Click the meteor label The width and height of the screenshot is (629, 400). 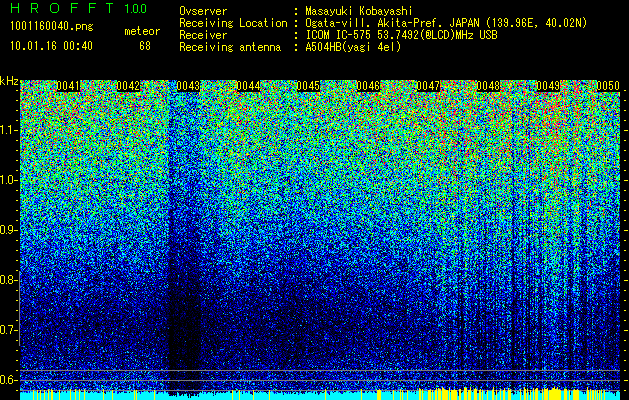coord(142,31)
